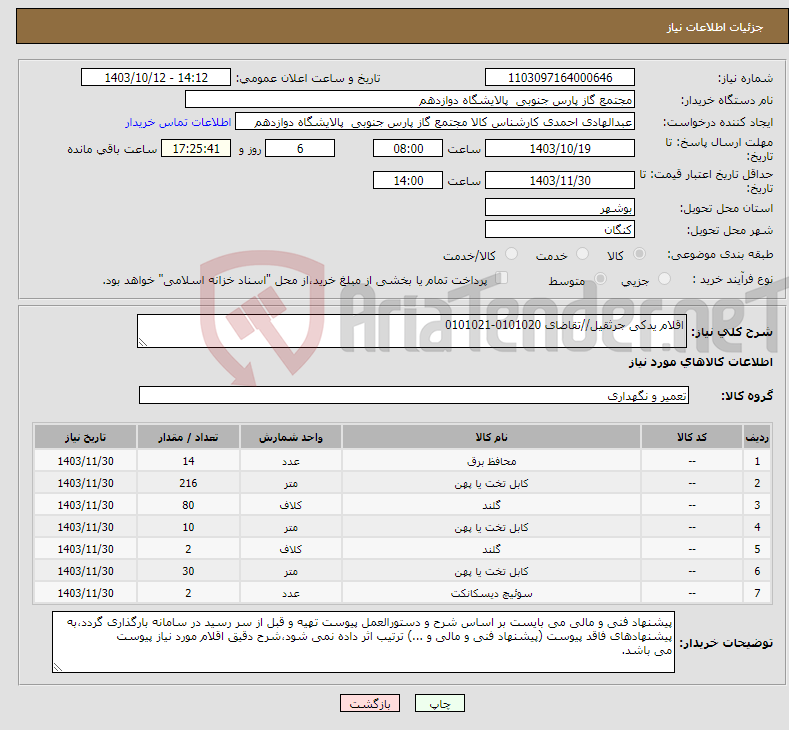Click the واحد شمارش column header
Viewport: 789px width, 730px height.
click(x=291, y=437)
